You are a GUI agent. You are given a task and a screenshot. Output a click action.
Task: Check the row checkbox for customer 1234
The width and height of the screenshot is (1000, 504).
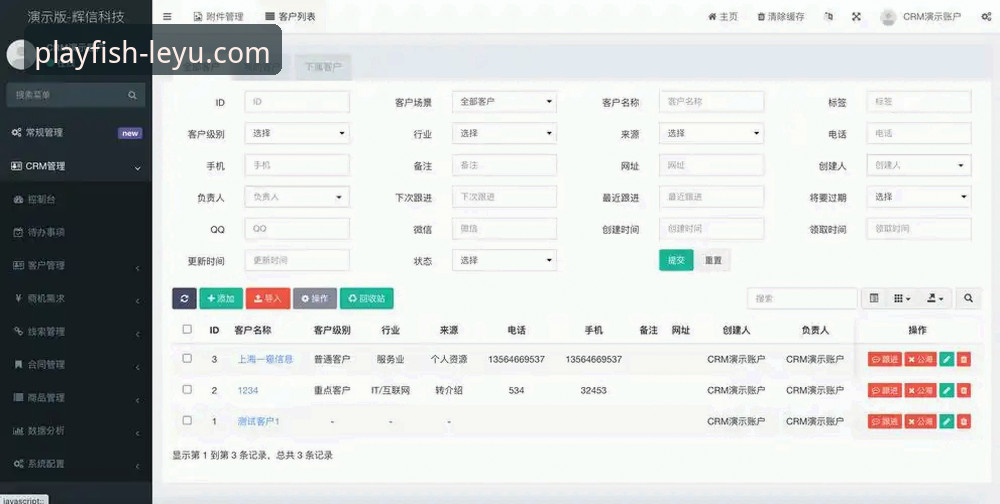click(x=187, y=389)
